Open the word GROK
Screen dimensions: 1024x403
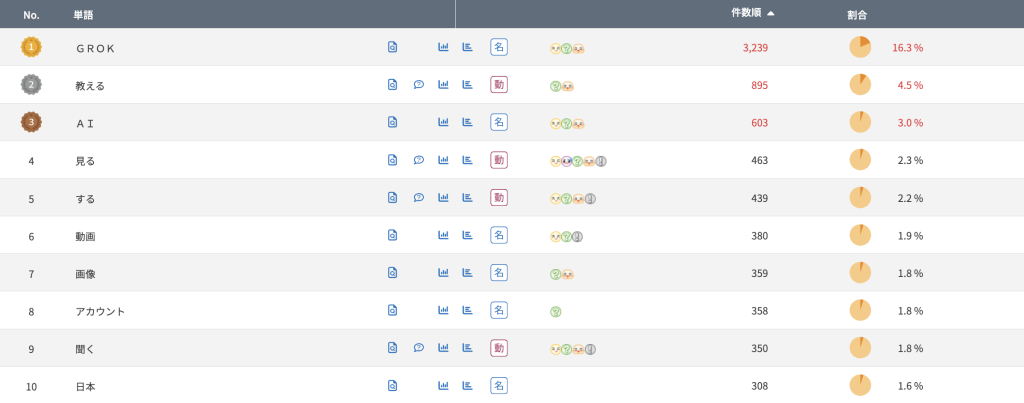click(x=95, y=48)
